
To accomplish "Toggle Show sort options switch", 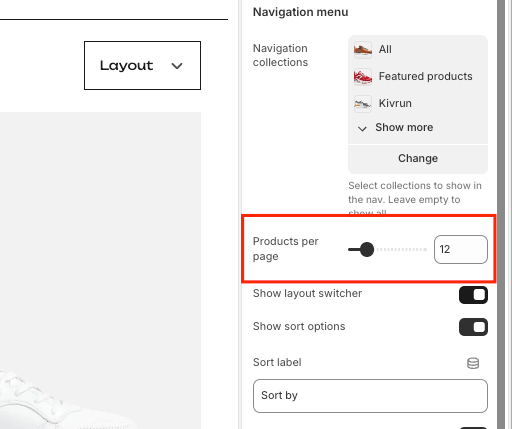I will coord(473,327).
